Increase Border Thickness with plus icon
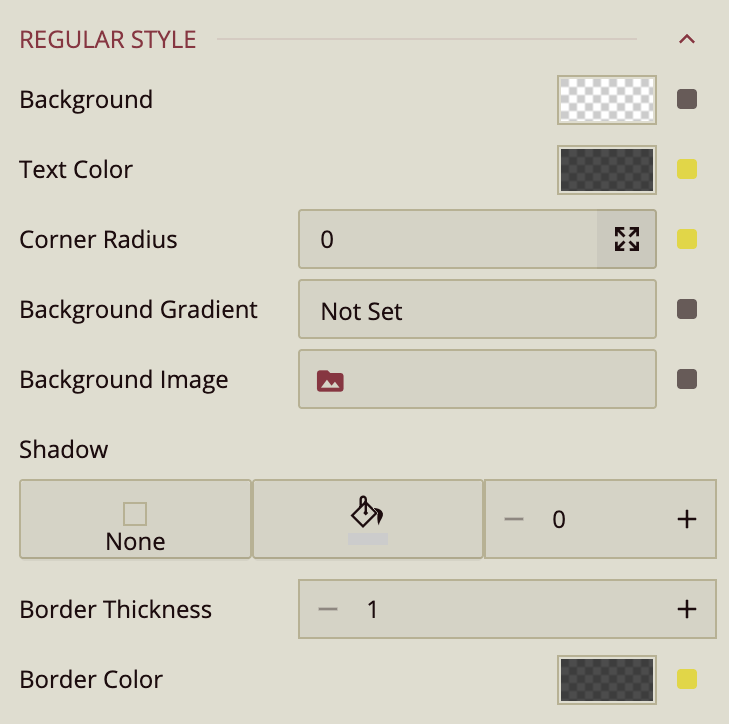This screenshot has width=729, height=724. tap(687, 609)
